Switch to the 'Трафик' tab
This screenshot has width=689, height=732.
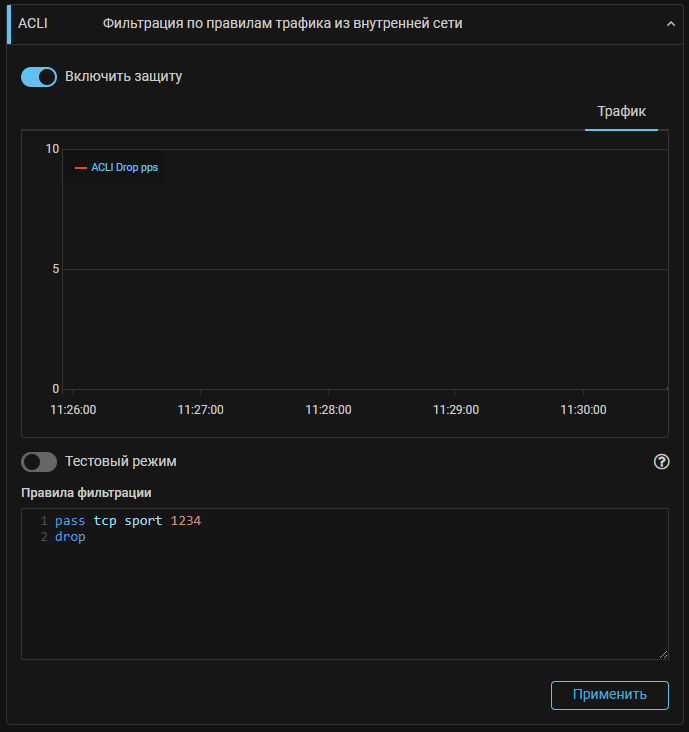(x=621, y=111)
